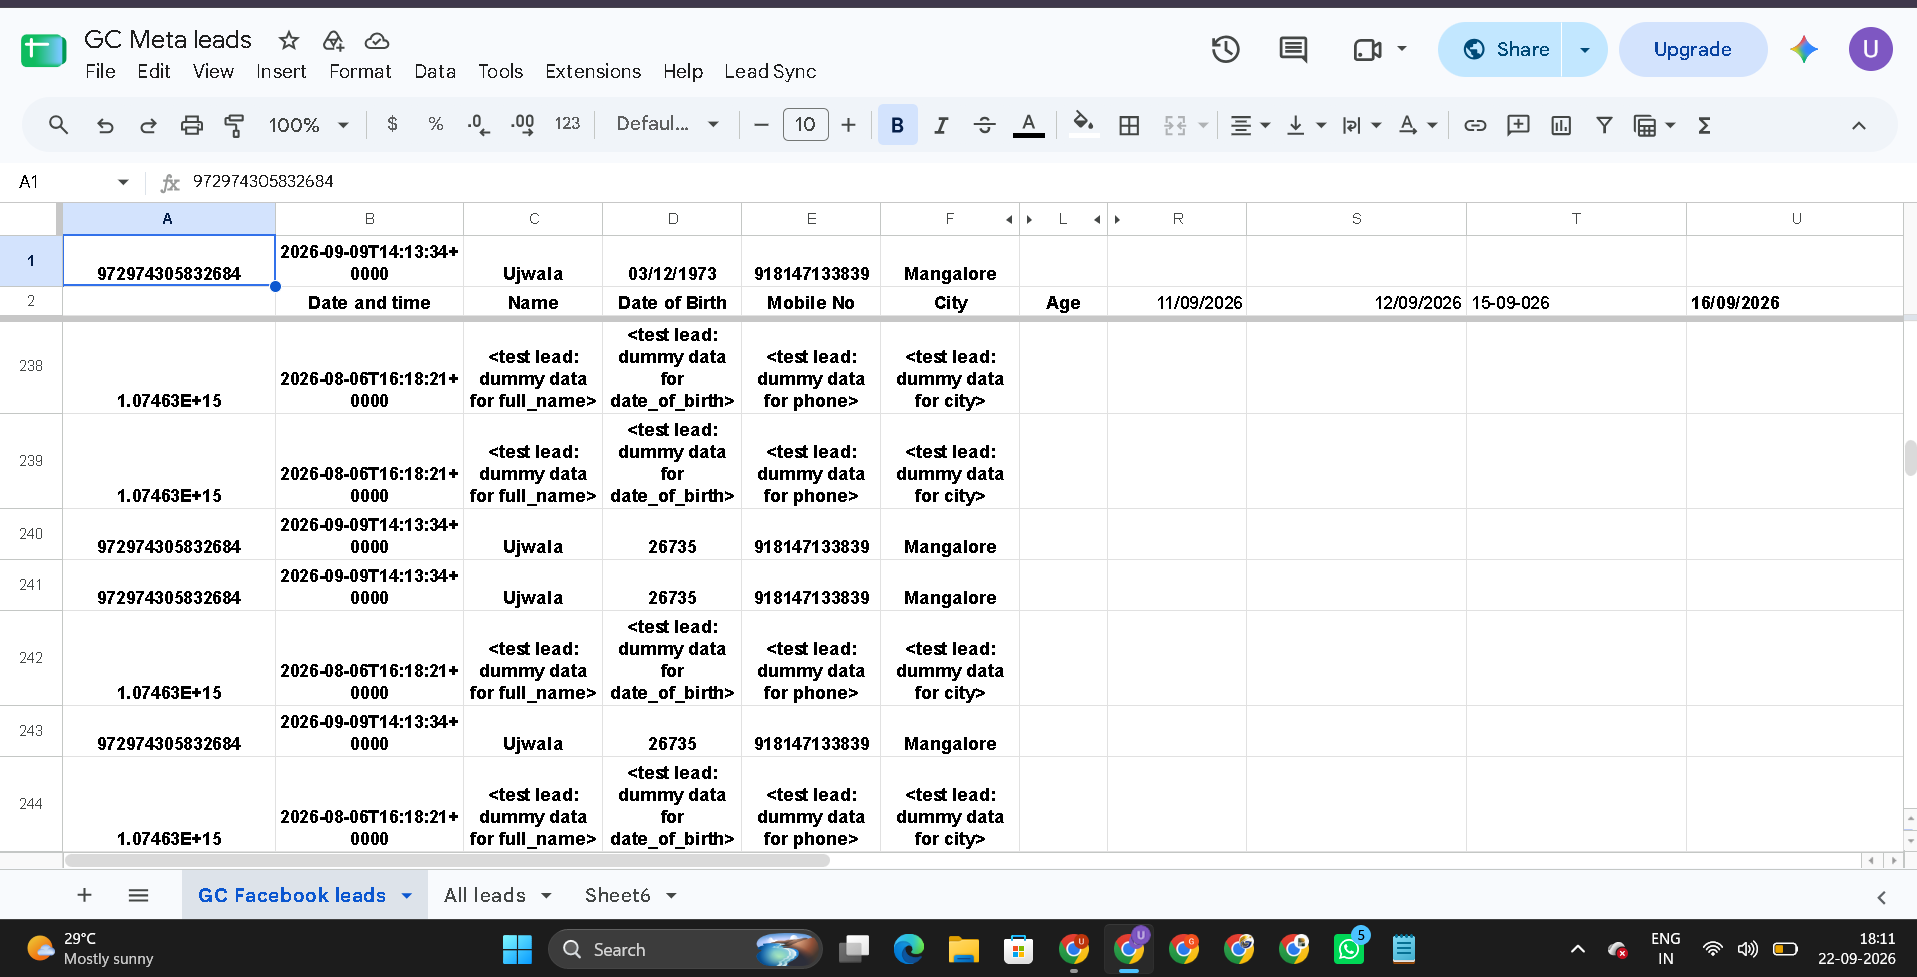Open more number formats 123

click(x=567, y=124)
